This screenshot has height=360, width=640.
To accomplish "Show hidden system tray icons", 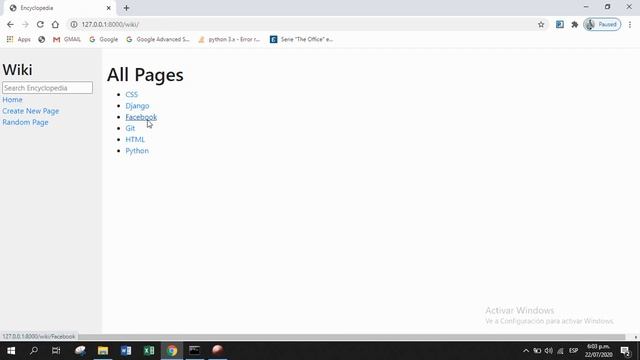I will [x=526, y=351].
